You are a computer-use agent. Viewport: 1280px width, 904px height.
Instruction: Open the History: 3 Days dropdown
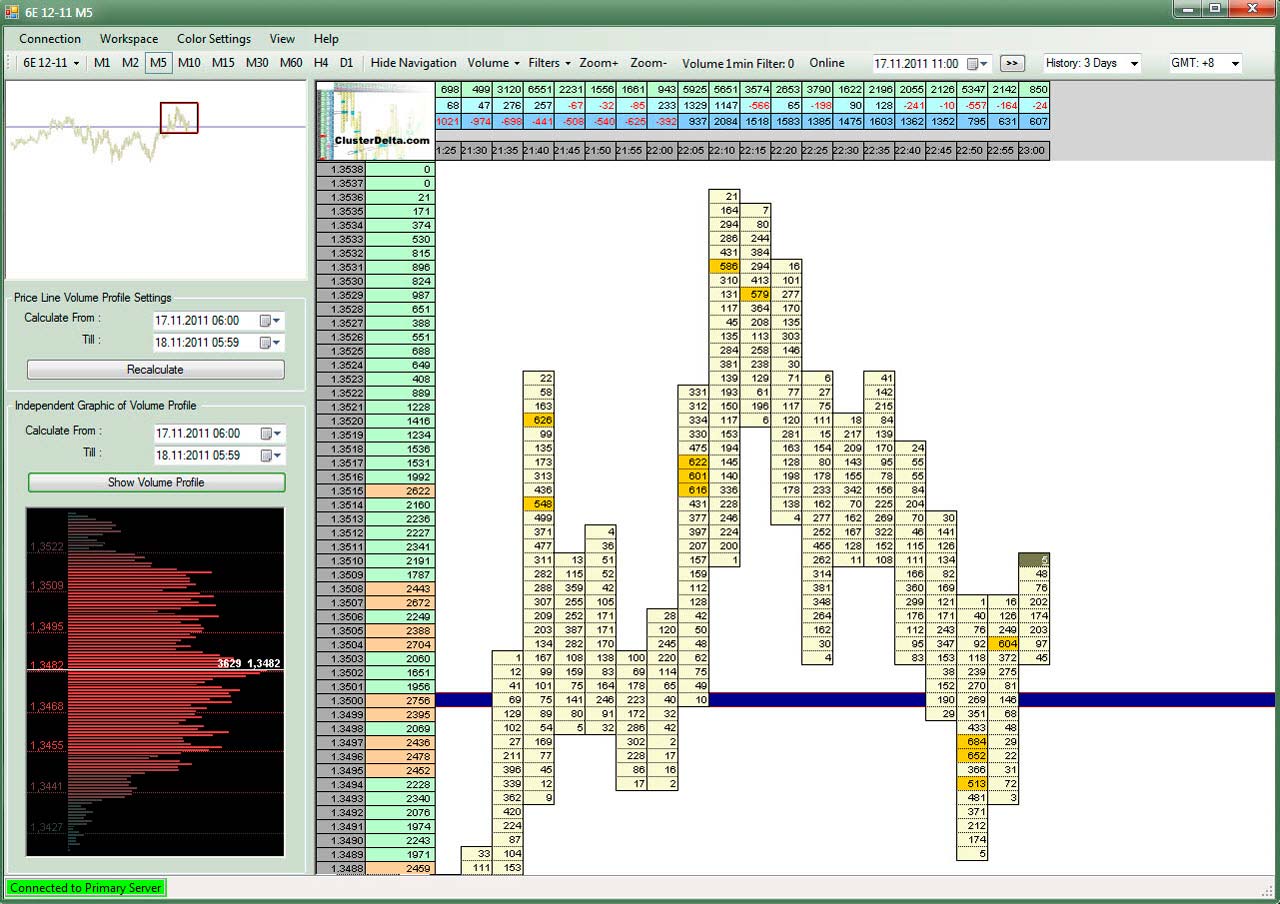pyautogui.click(x=1091, y=63)
